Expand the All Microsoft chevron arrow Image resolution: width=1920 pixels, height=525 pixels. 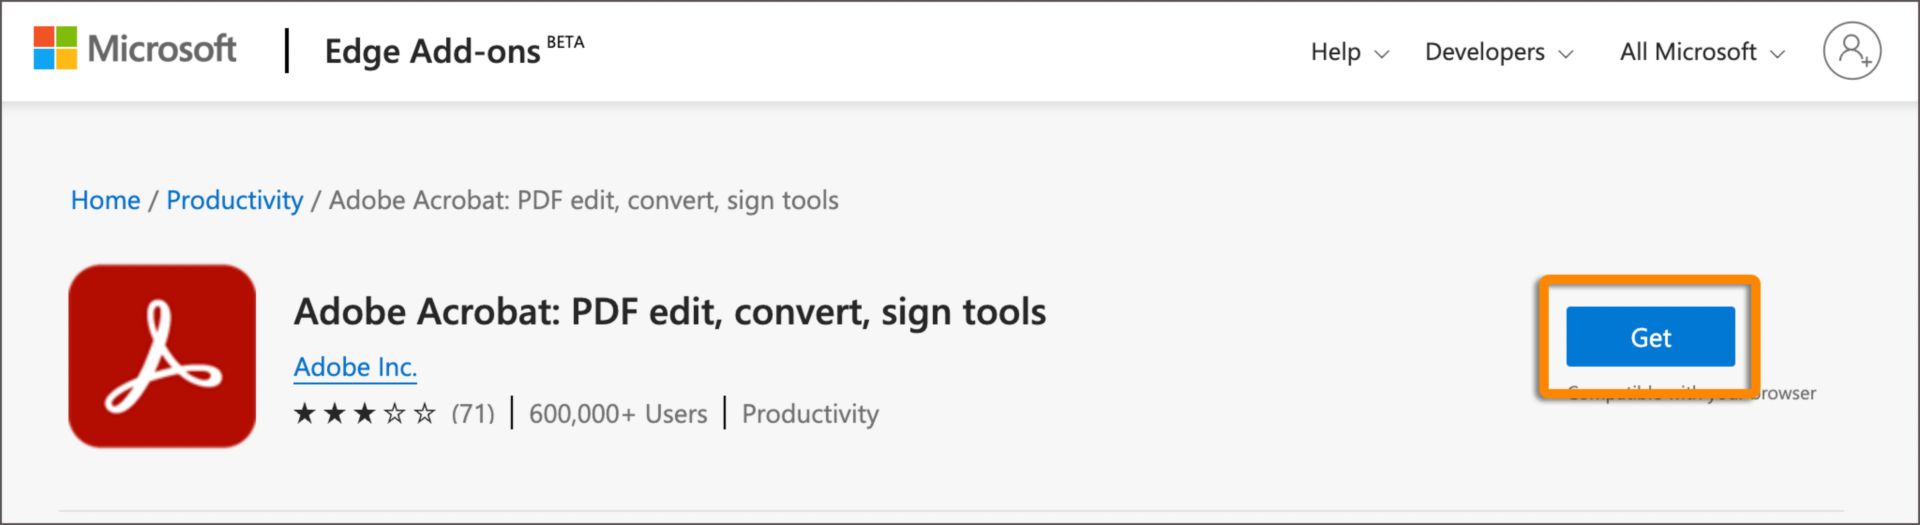pos(1778,54)
